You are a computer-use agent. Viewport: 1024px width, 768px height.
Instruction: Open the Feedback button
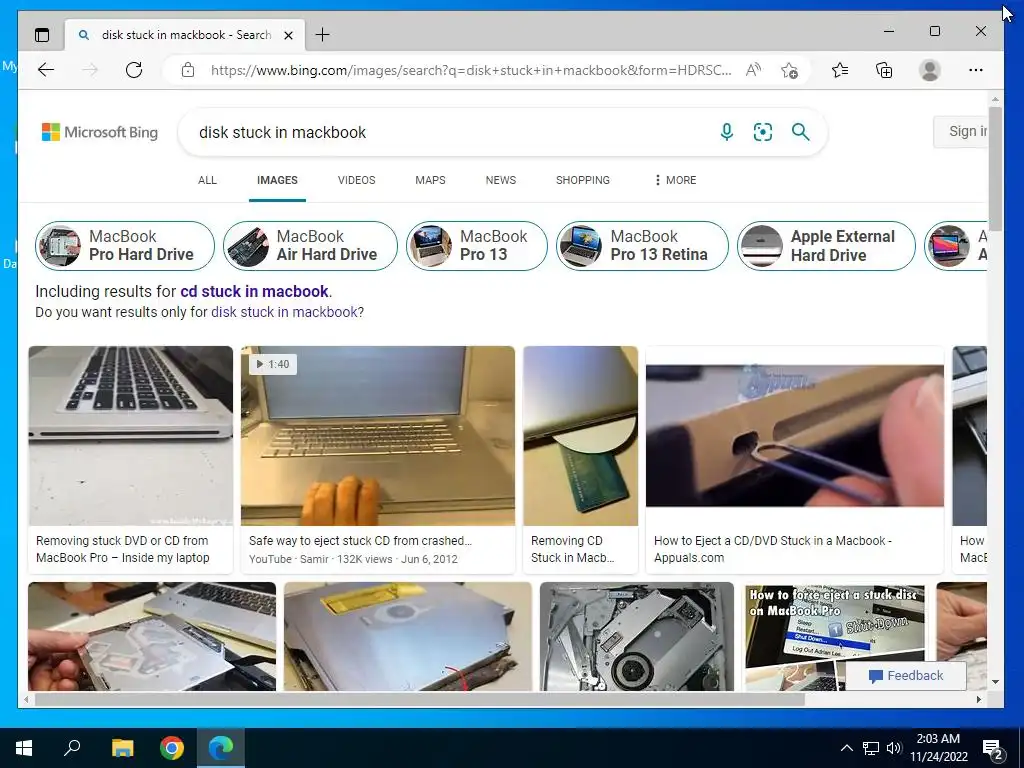click(906, 676)
